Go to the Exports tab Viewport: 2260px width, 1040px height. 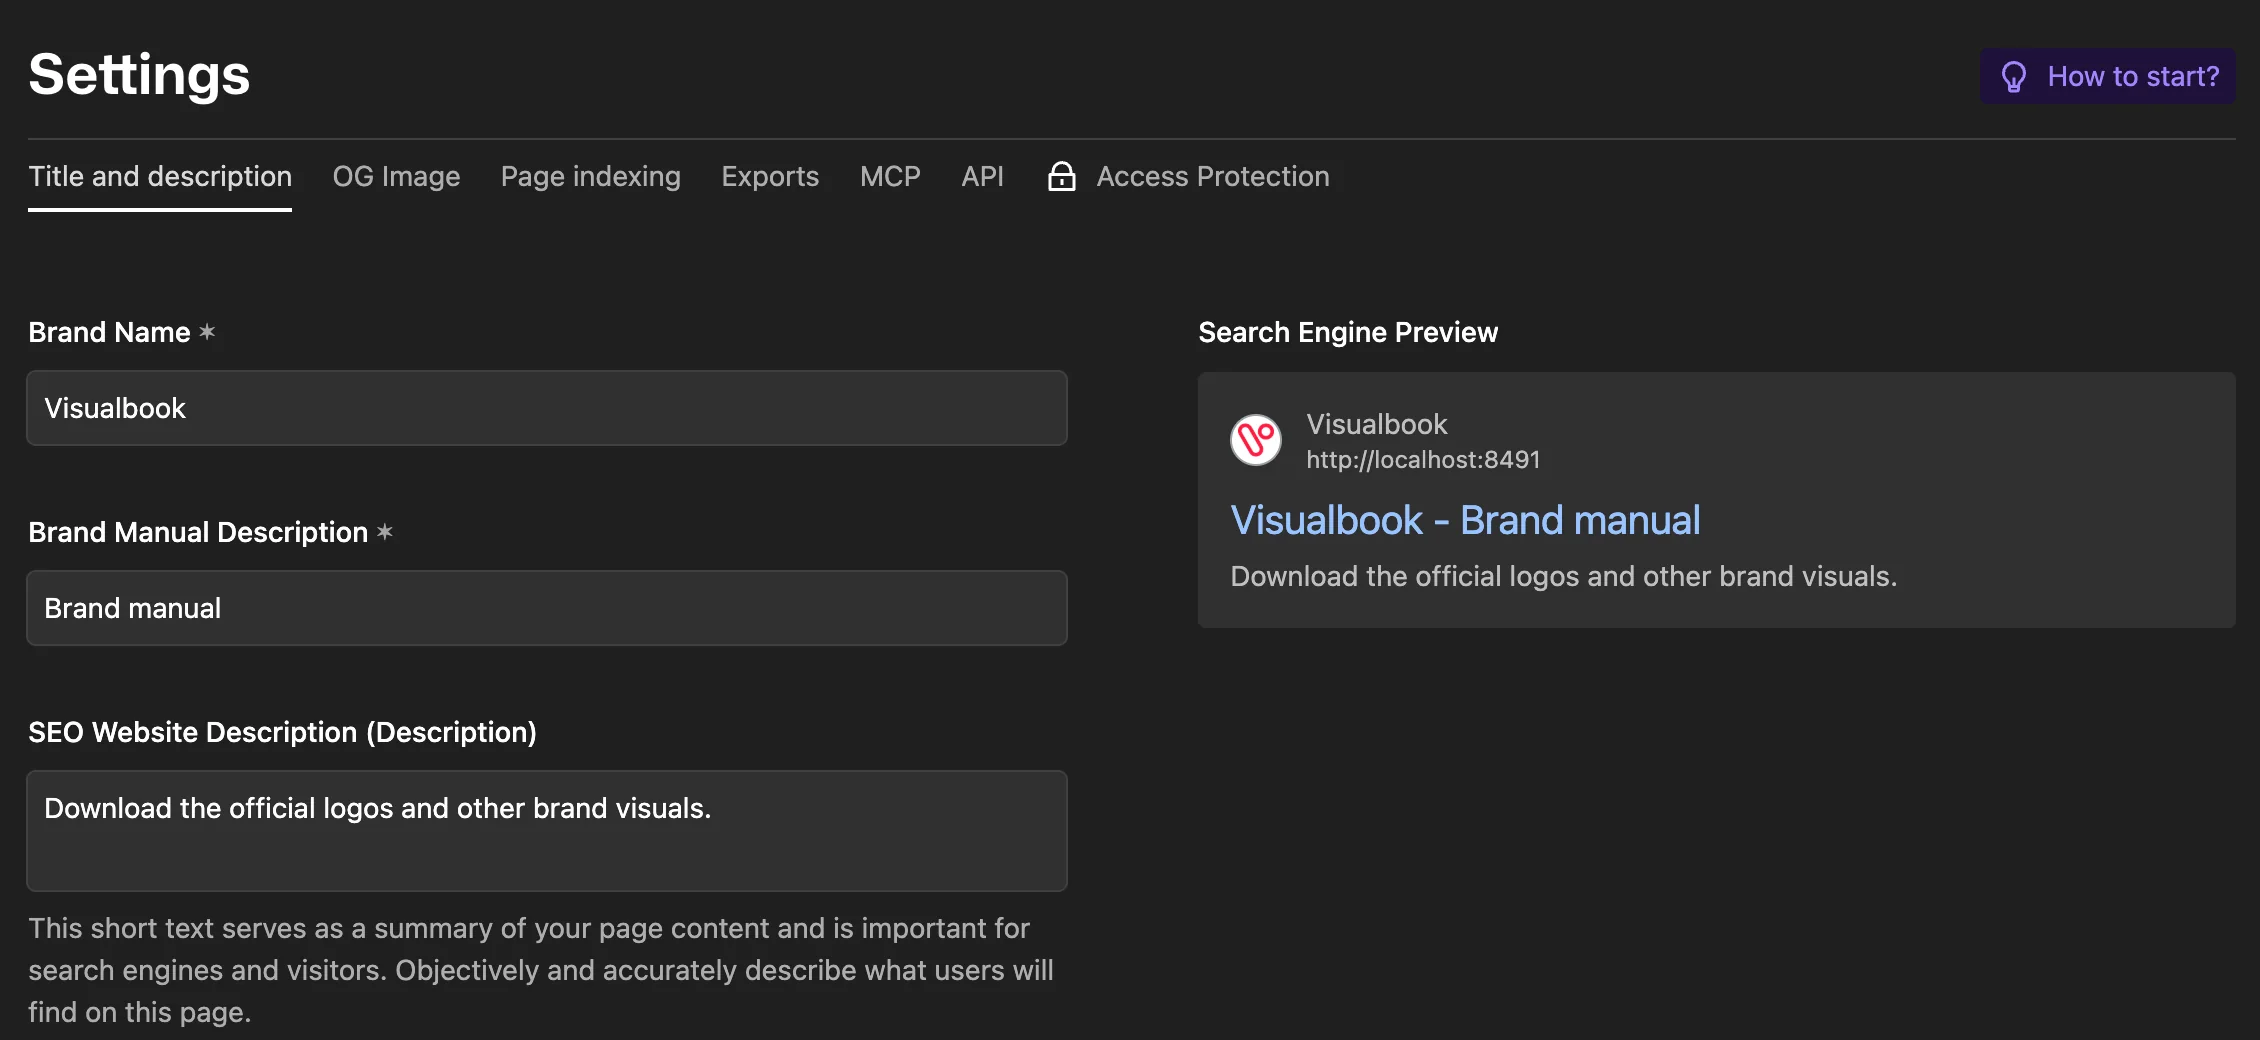pyautogui.click(x=770, y=176)
